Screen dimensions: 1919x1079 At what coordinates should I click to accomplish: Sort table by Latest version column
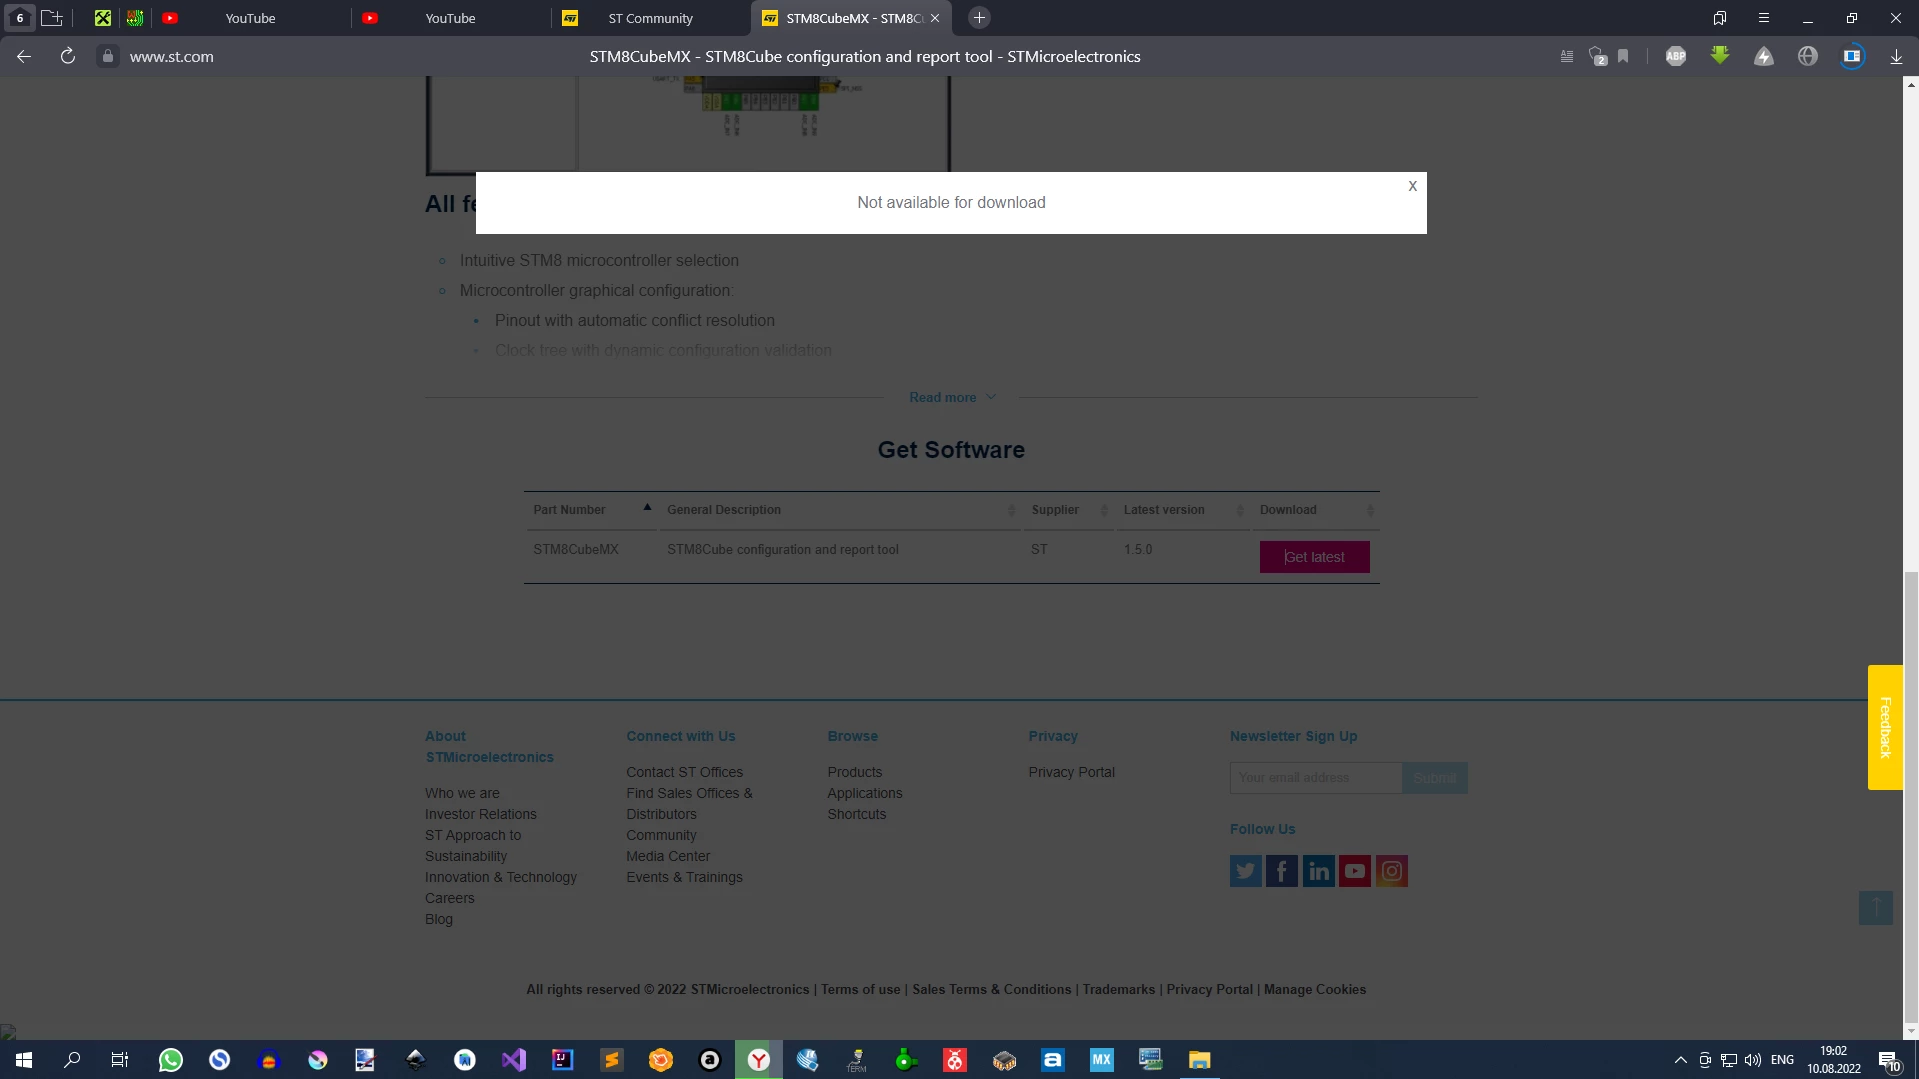(1183, 510)
